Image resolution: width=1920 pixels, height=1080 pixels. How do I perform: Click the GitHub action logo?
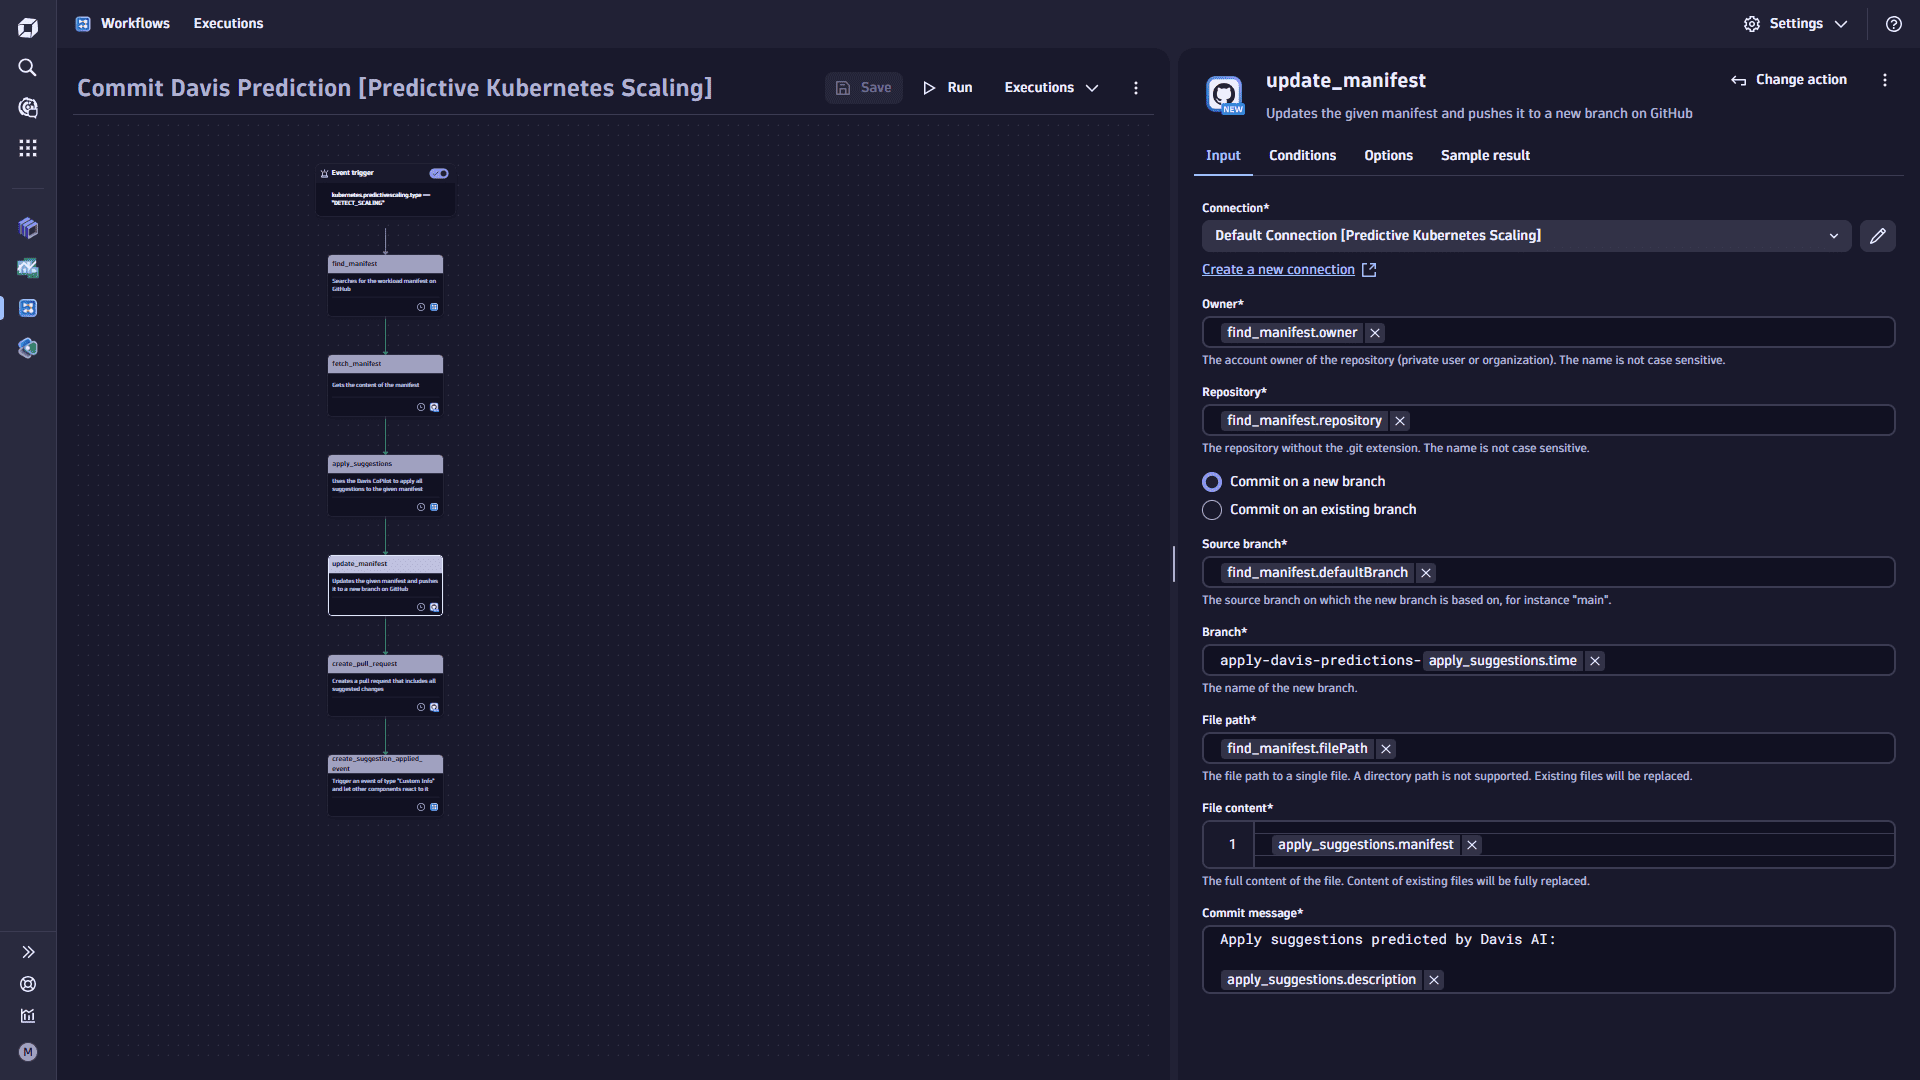point(1224,95)
